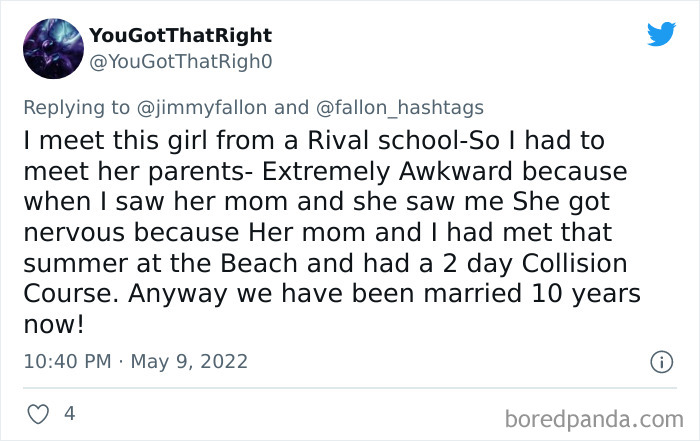Click the YouGotThatRight display name

tap(180, 36)
